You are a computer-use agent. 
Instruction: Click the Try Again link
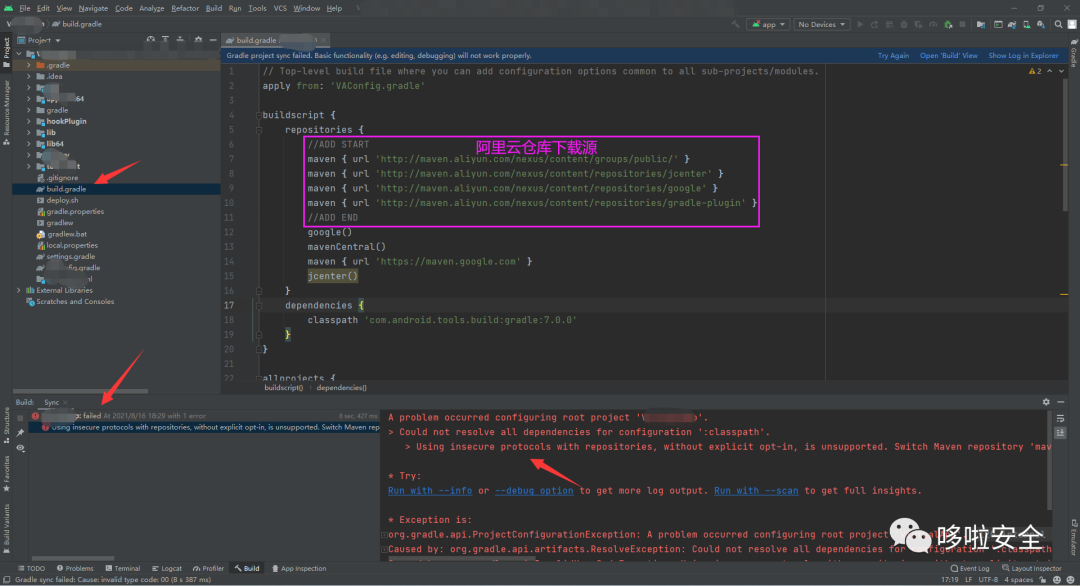click(893, 56)
